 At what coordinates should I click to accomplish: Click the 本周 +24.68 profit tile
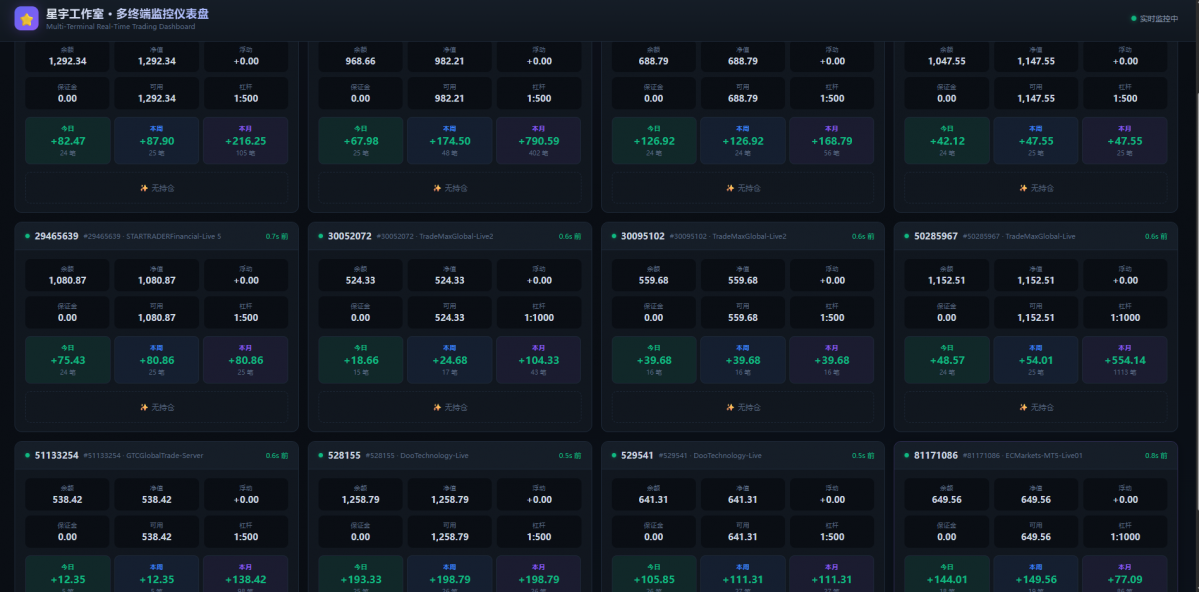click(450, 360)
